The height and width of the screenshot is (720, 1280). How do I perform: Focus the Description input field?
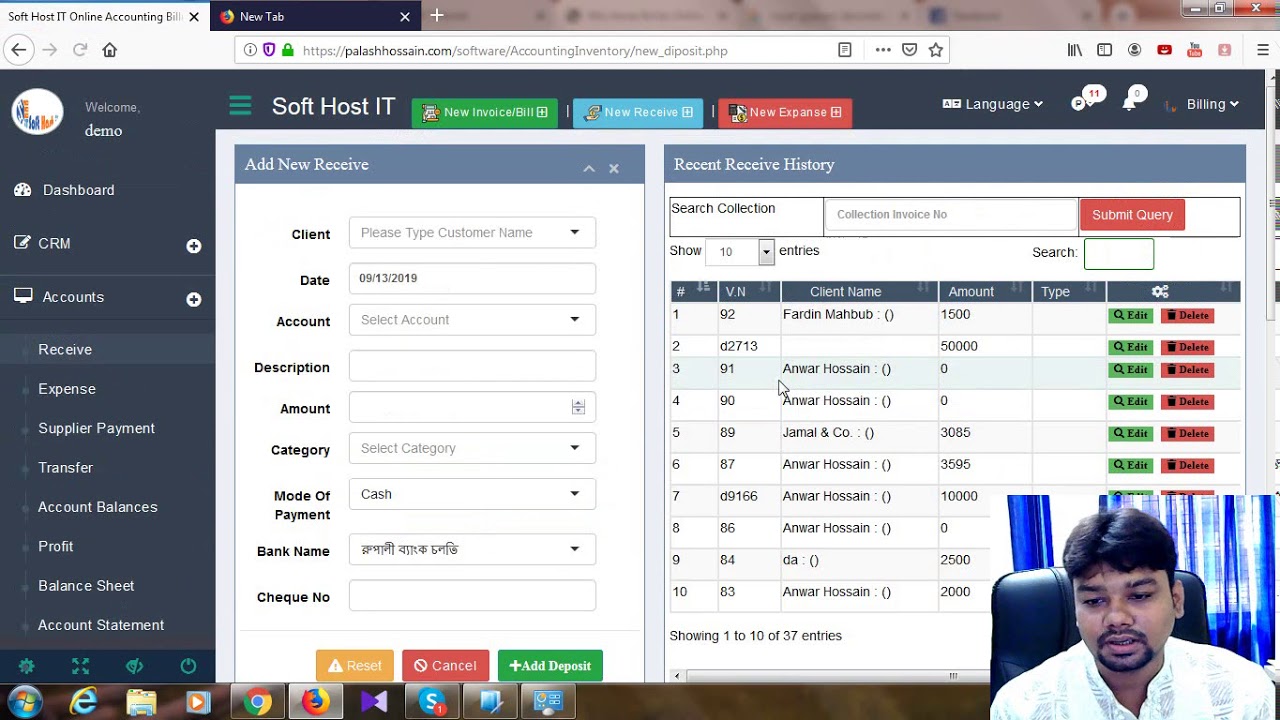[472, 366]
